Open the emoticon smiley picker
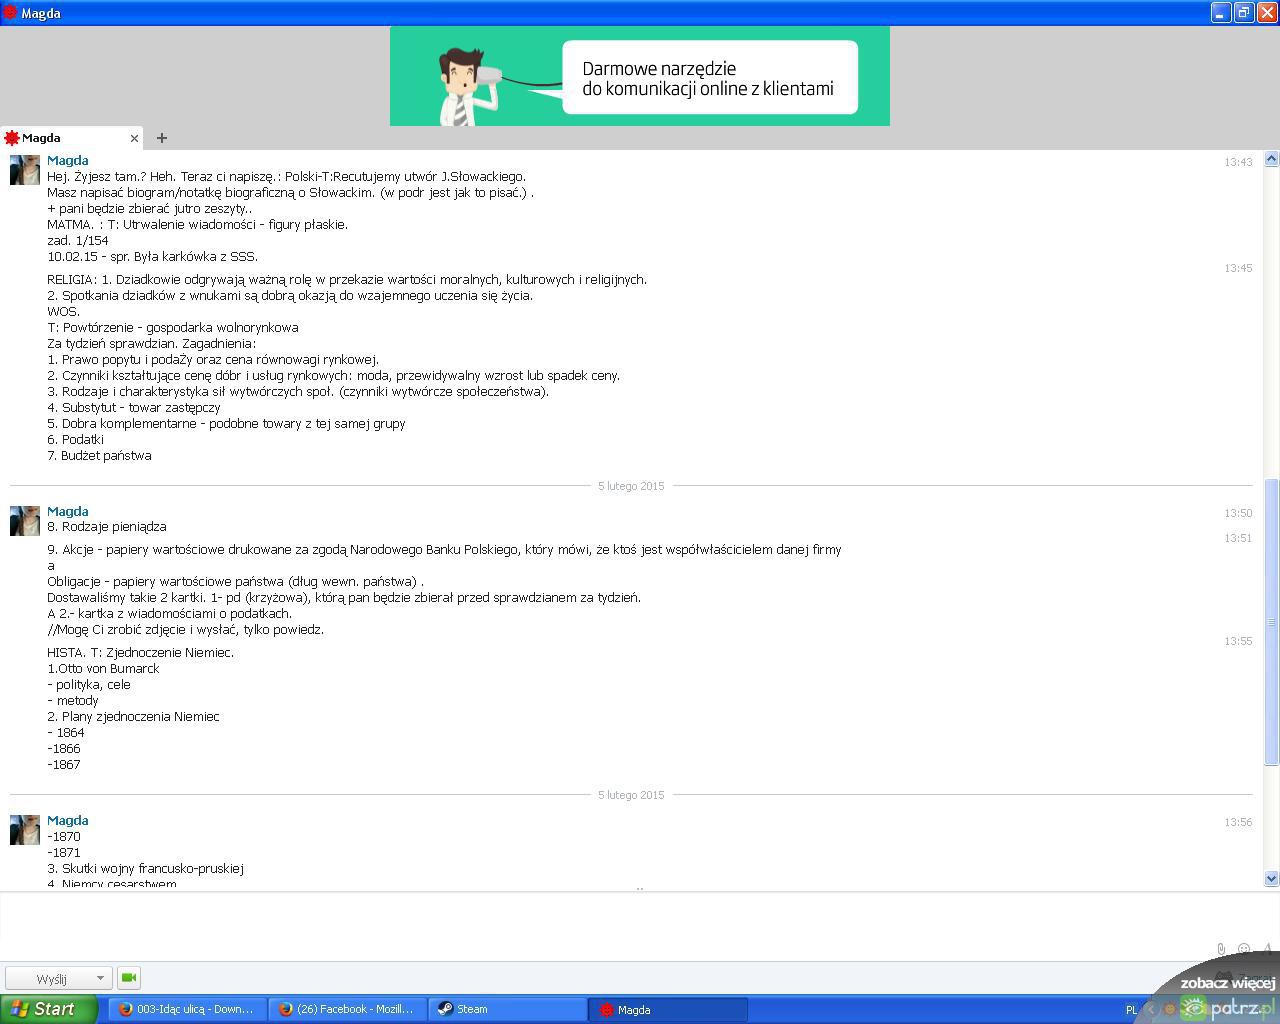The width and height of the screenshot is (1280, 1024). coord(1244,949)
